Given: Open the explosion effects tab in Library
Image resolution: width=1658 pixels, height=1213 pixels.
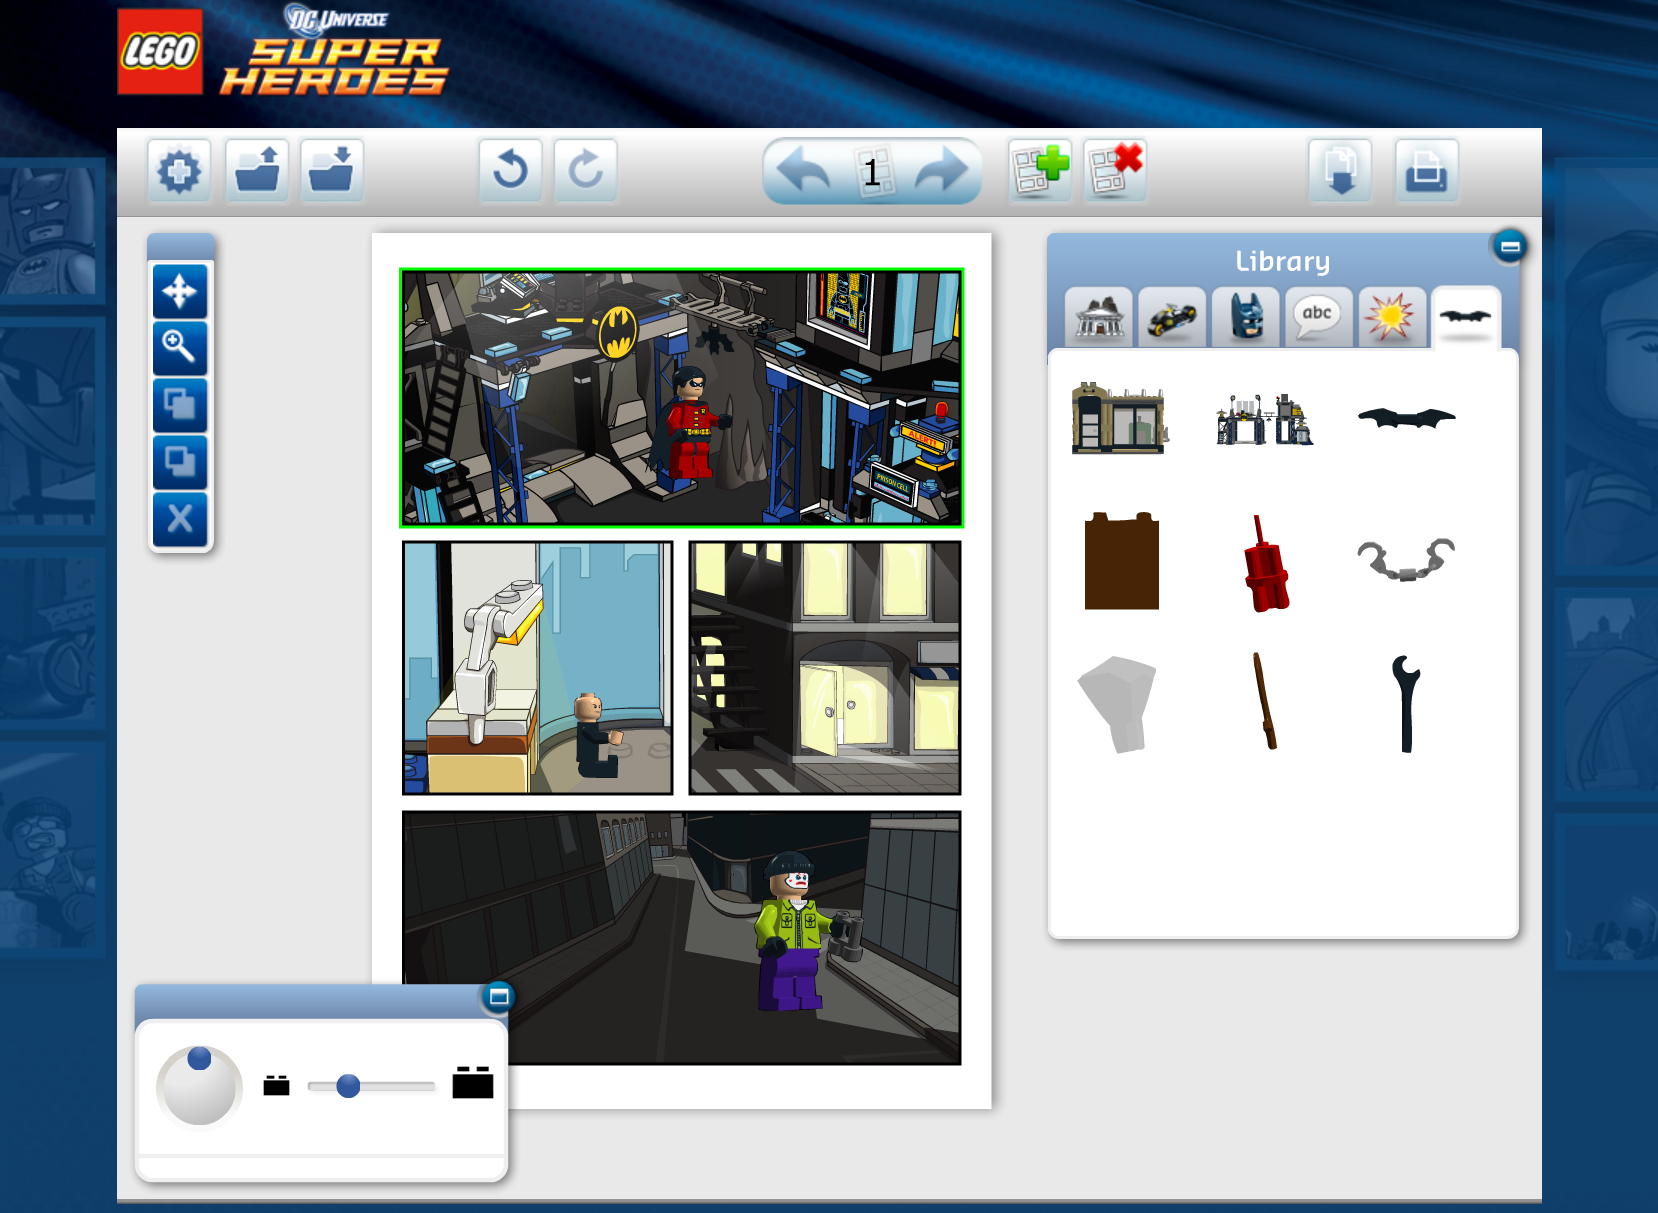Looking at the screenshot, I should (1391, 318).
